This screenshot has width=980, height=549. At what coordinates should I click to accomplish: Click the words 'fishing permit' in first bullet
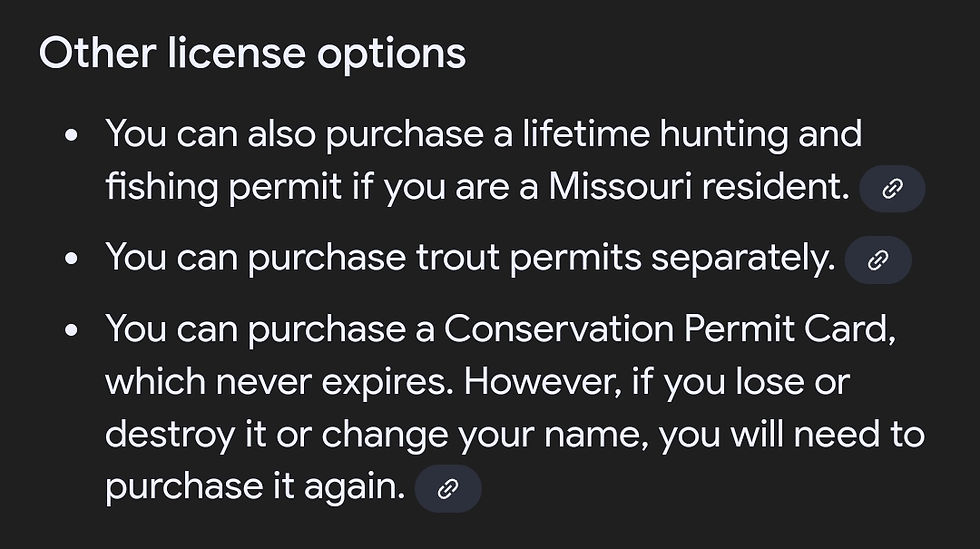[x=222, y=187]
